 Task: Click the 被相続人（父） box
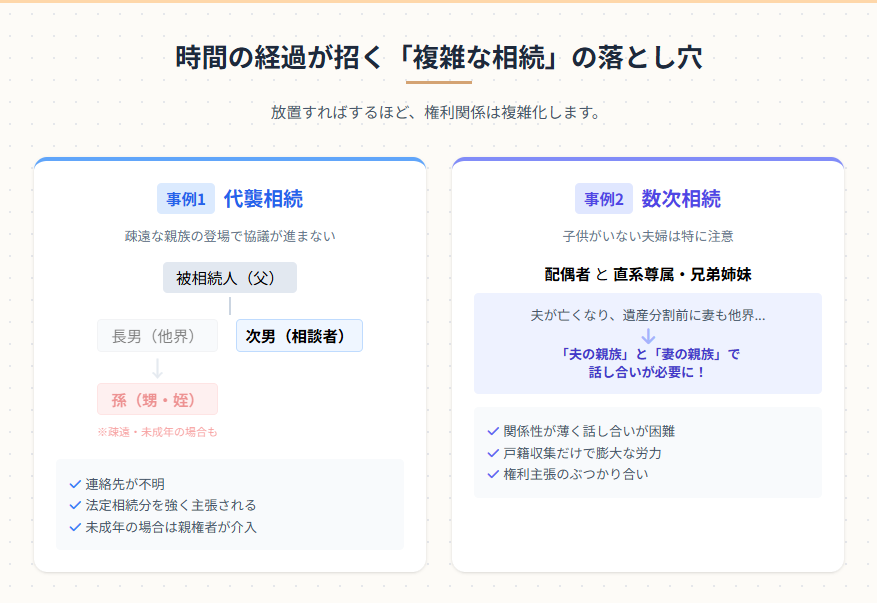pos(230,278)
